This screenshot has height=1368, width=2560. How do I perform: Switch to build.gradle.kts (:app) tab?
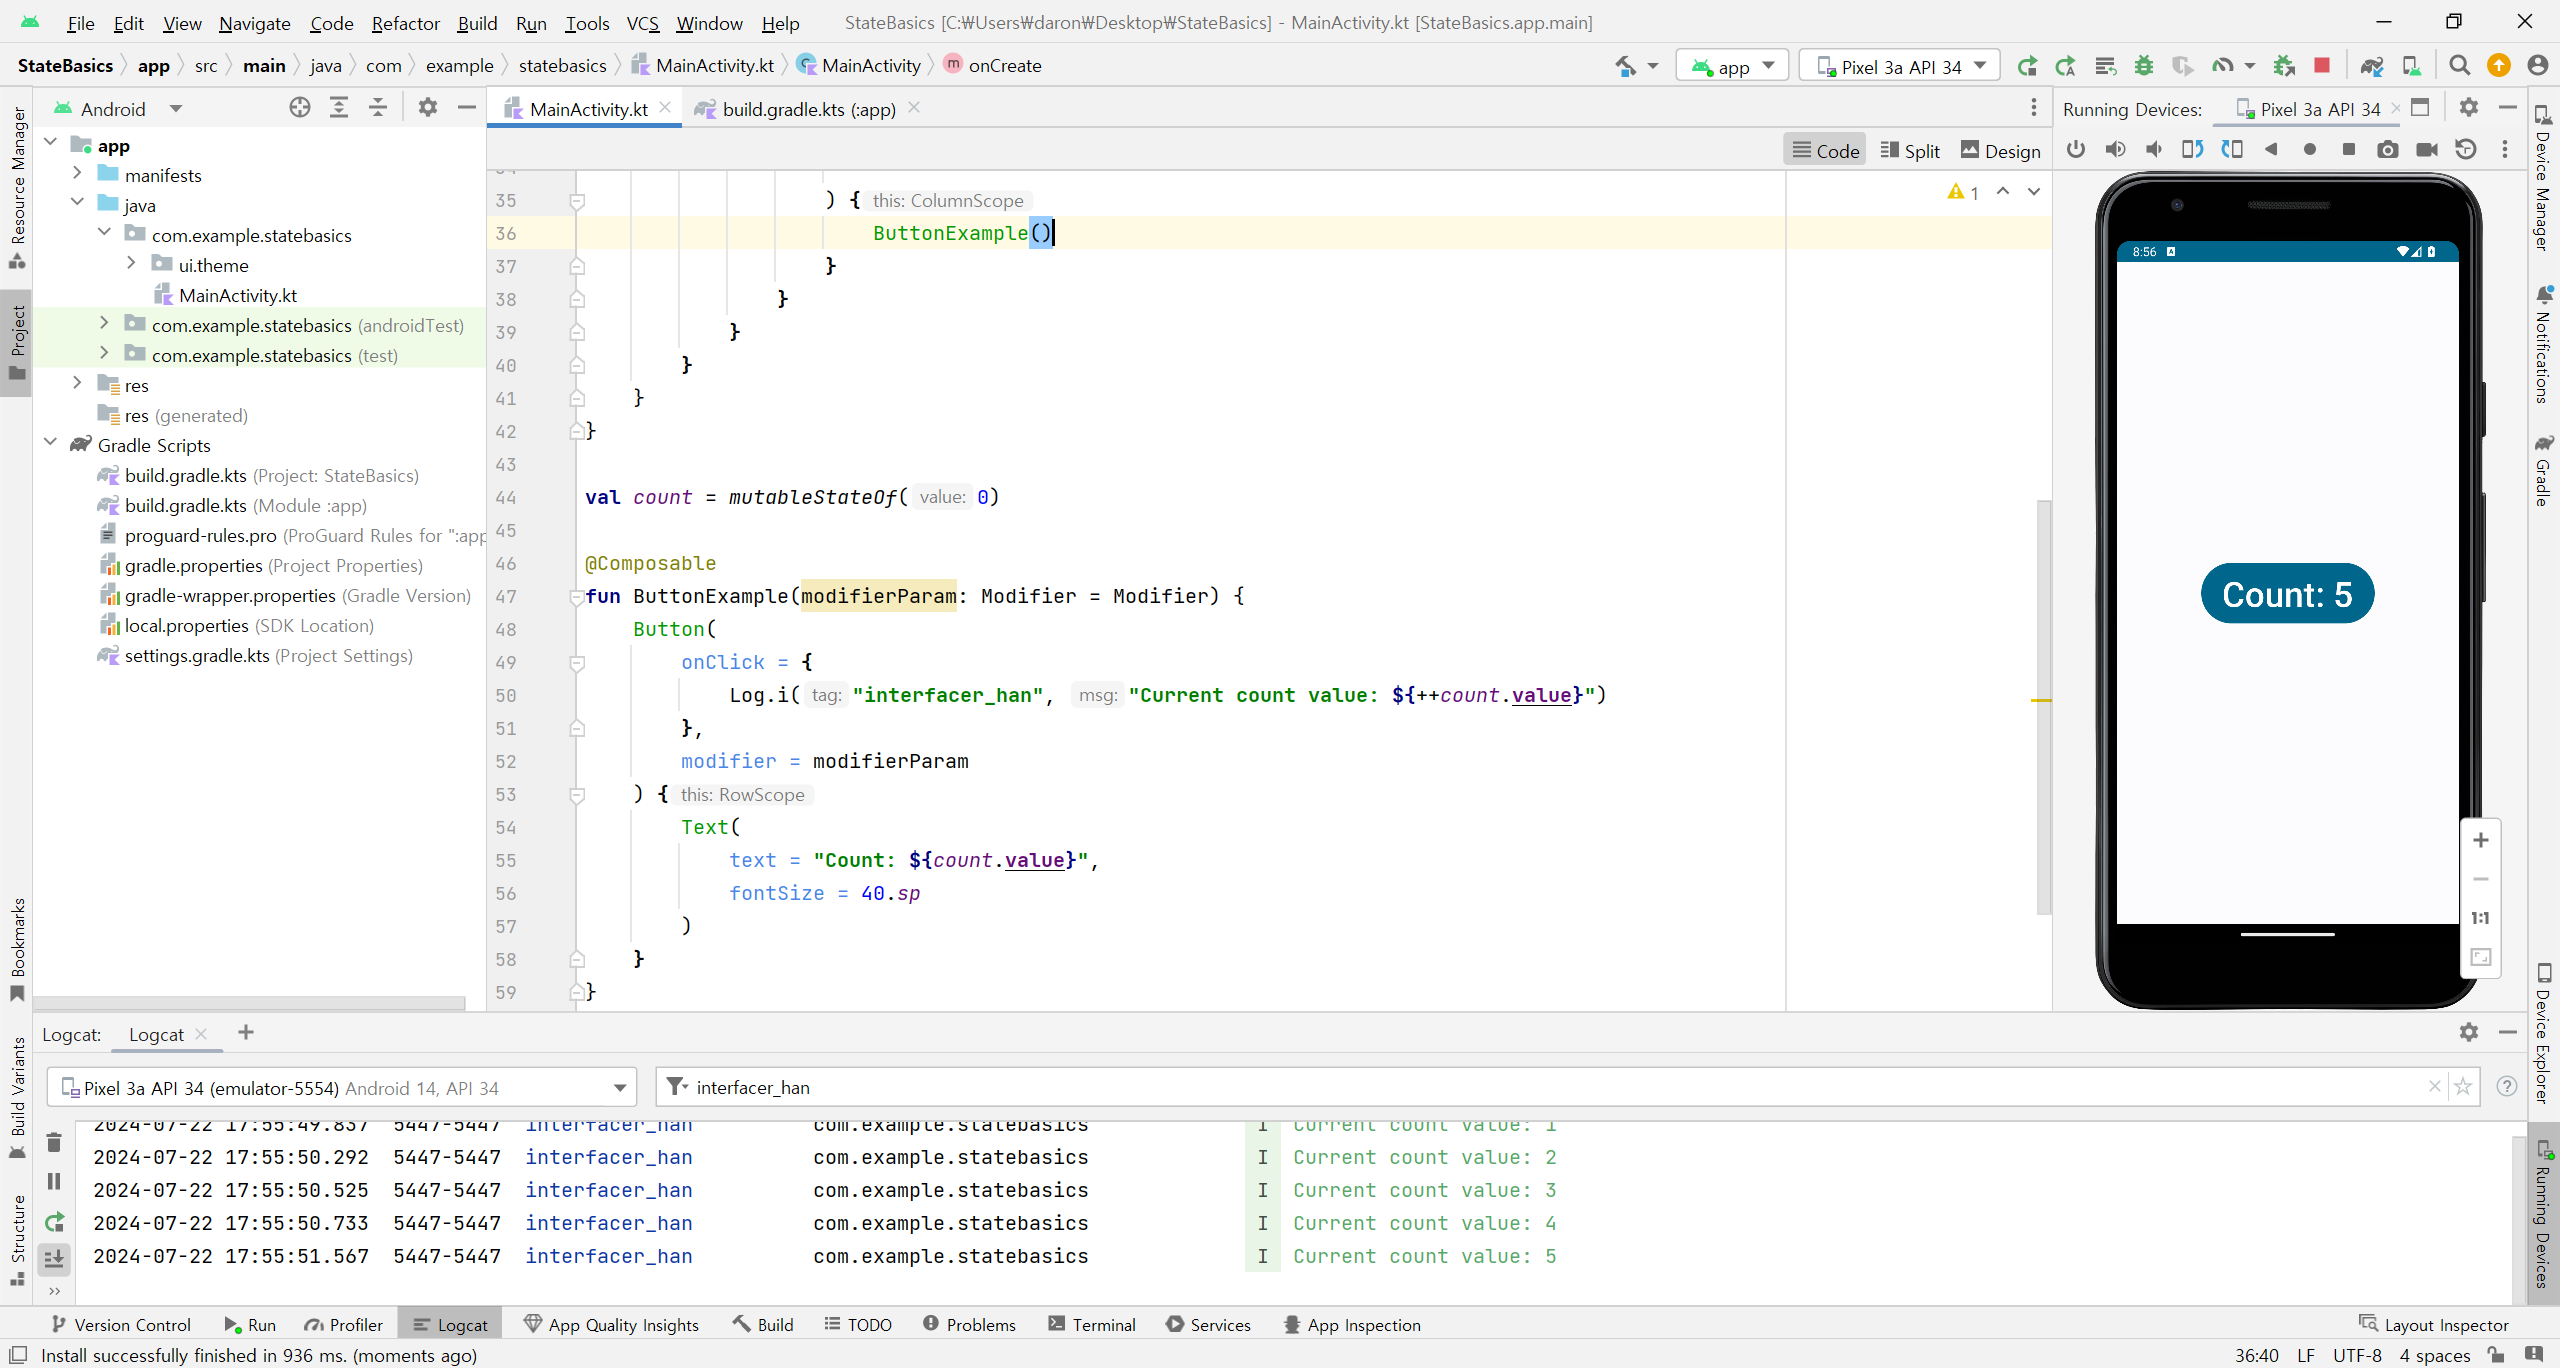click(x=808, y=109)
